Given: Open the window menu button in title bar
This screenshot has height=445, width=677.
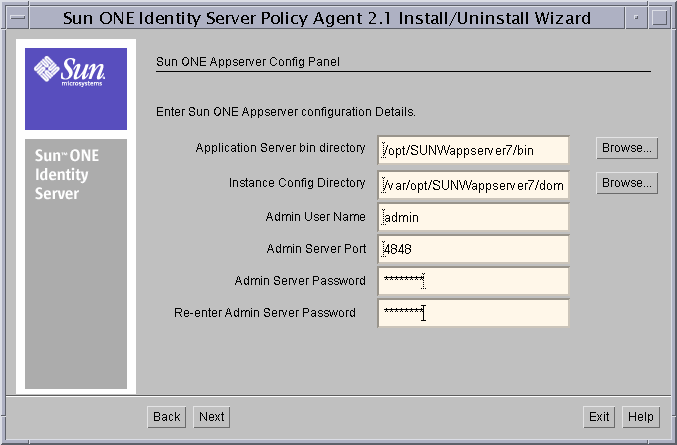Looking at the screenshot, I should 18,18.
